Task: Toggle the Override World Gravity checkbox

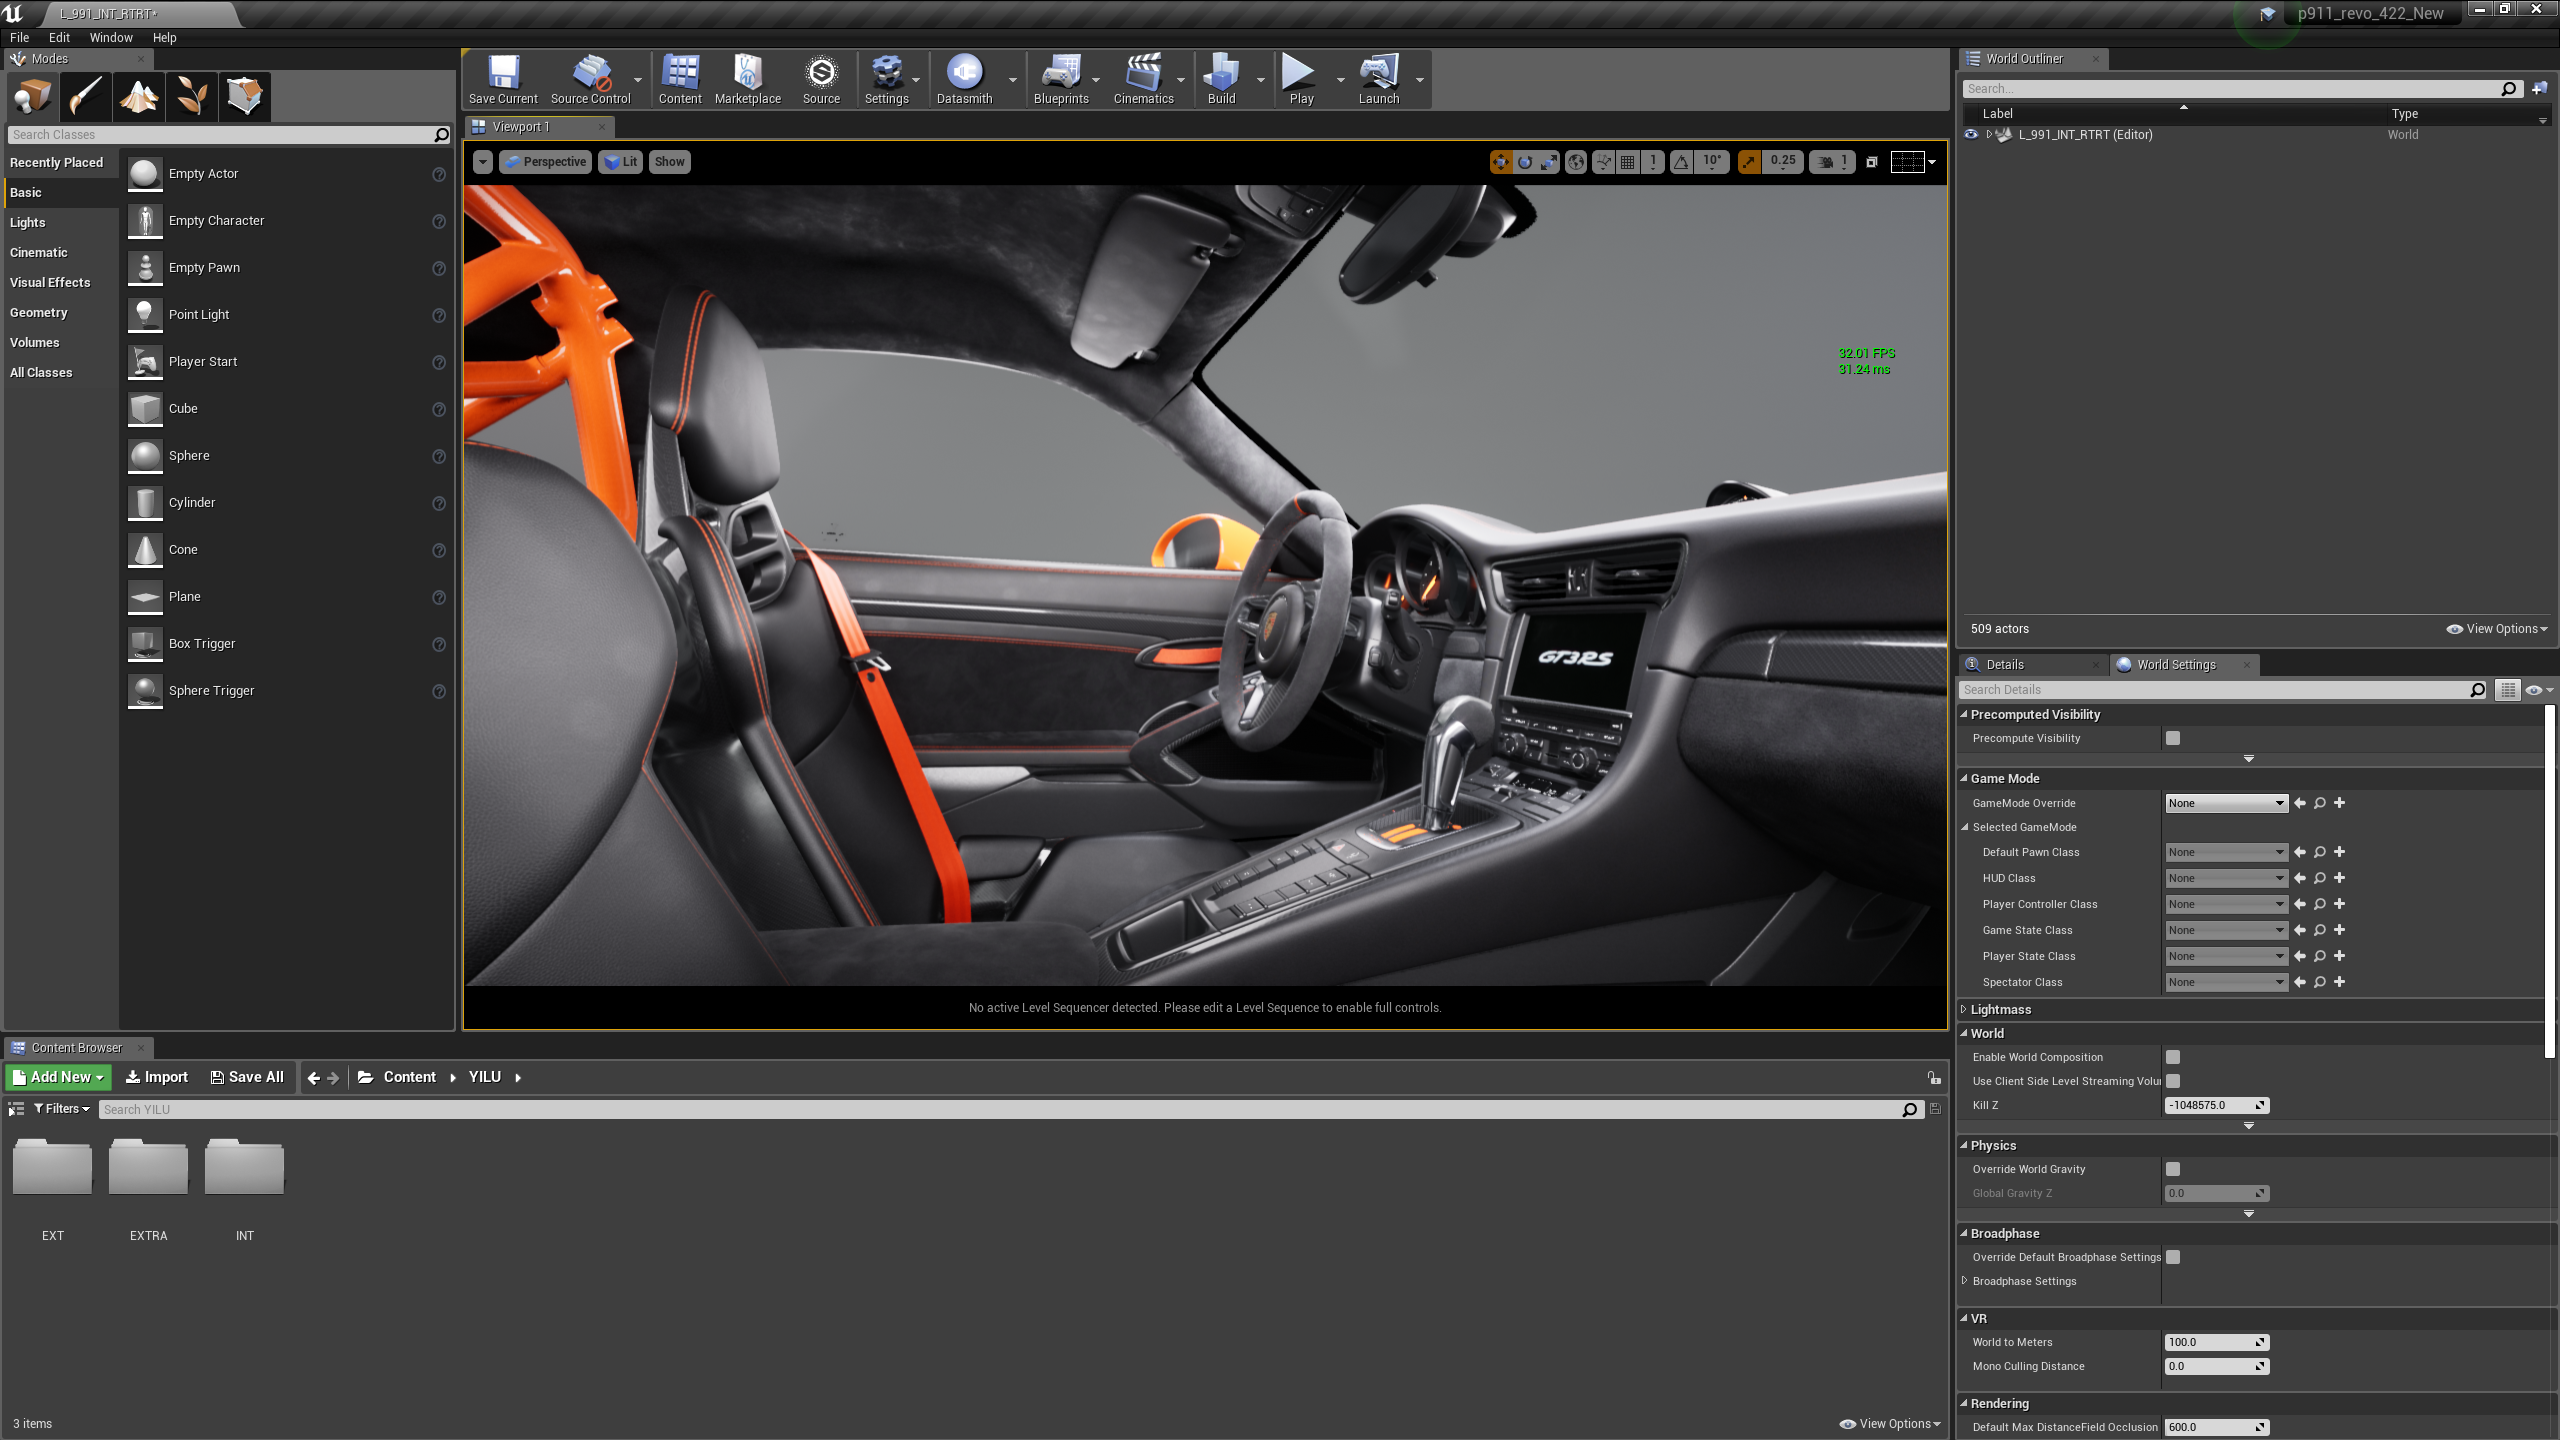Action: tap(2172, 1168)
